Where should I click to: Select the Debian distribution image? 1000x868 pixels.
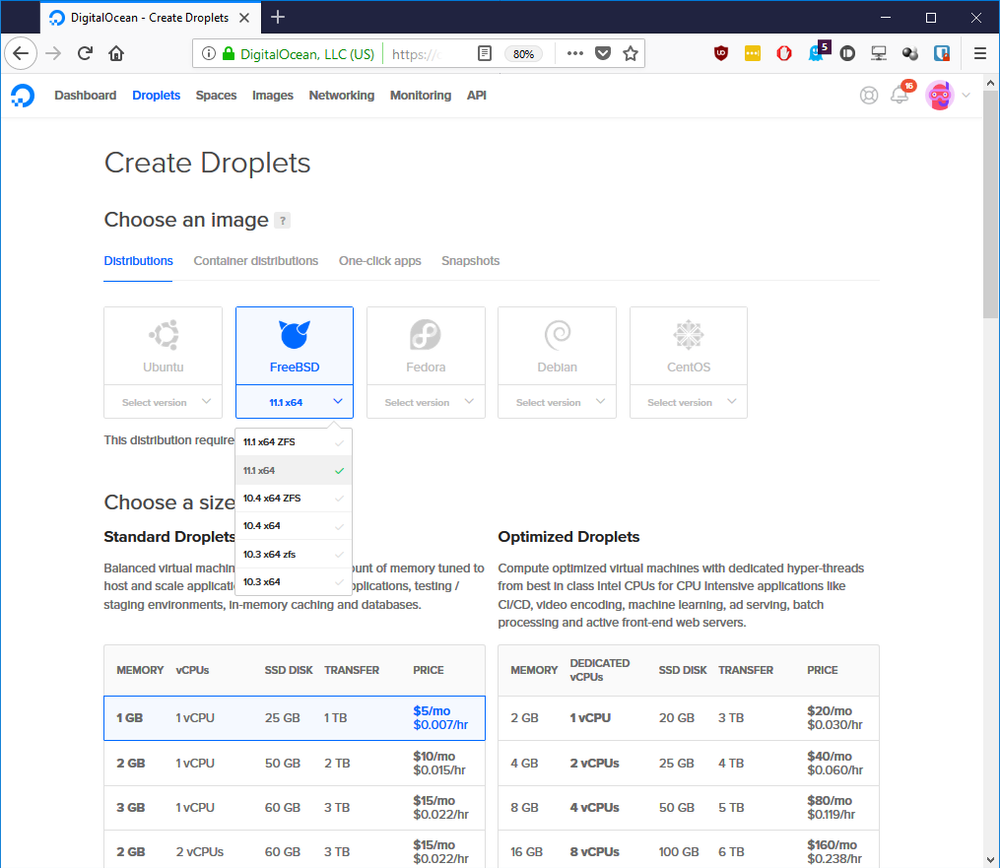point(557,345)
